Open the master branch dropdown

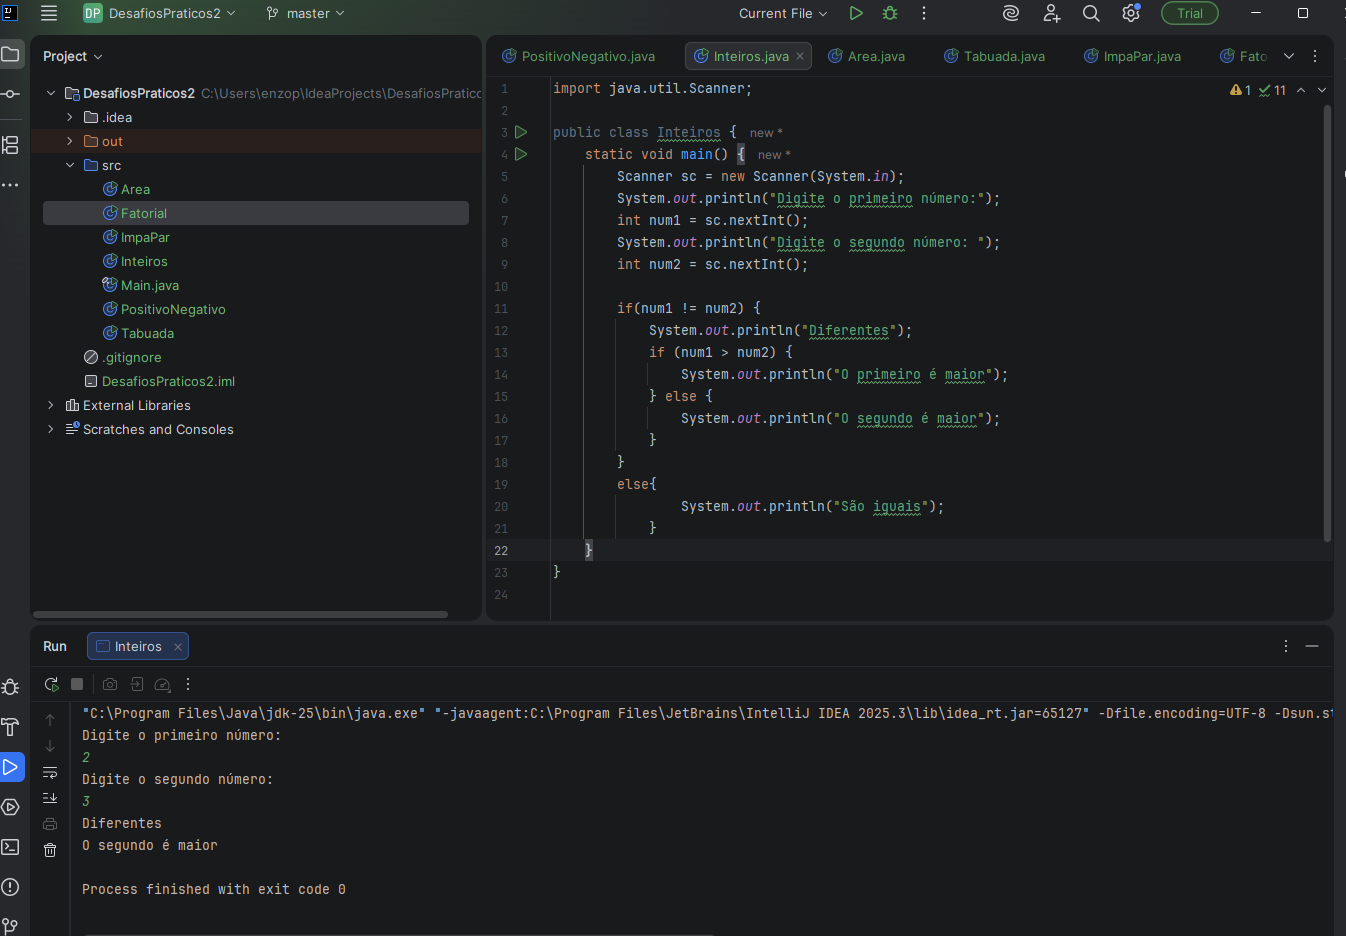click(x=305, y=13)
